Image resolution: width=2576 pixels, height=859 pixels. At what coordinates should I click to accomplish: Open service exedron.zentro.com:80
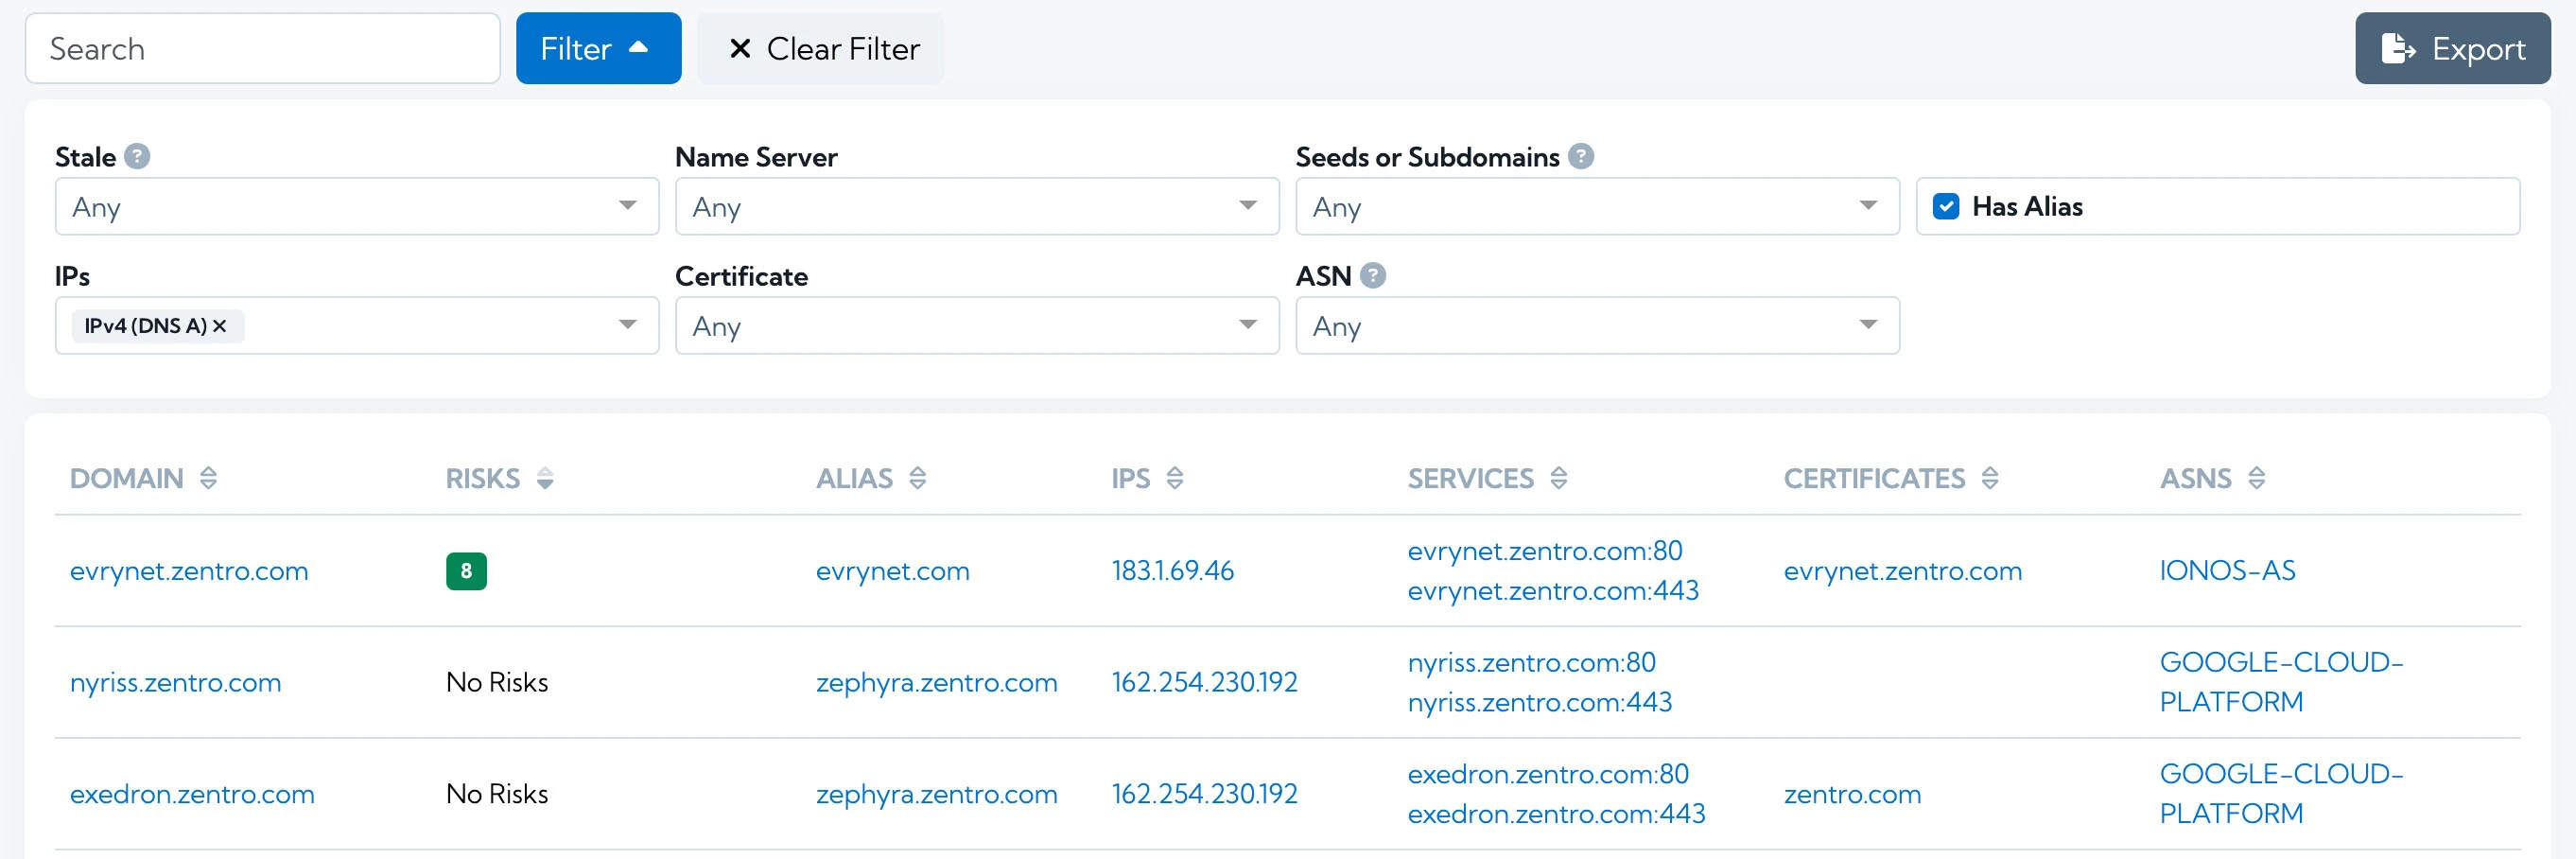[1548, 774]
